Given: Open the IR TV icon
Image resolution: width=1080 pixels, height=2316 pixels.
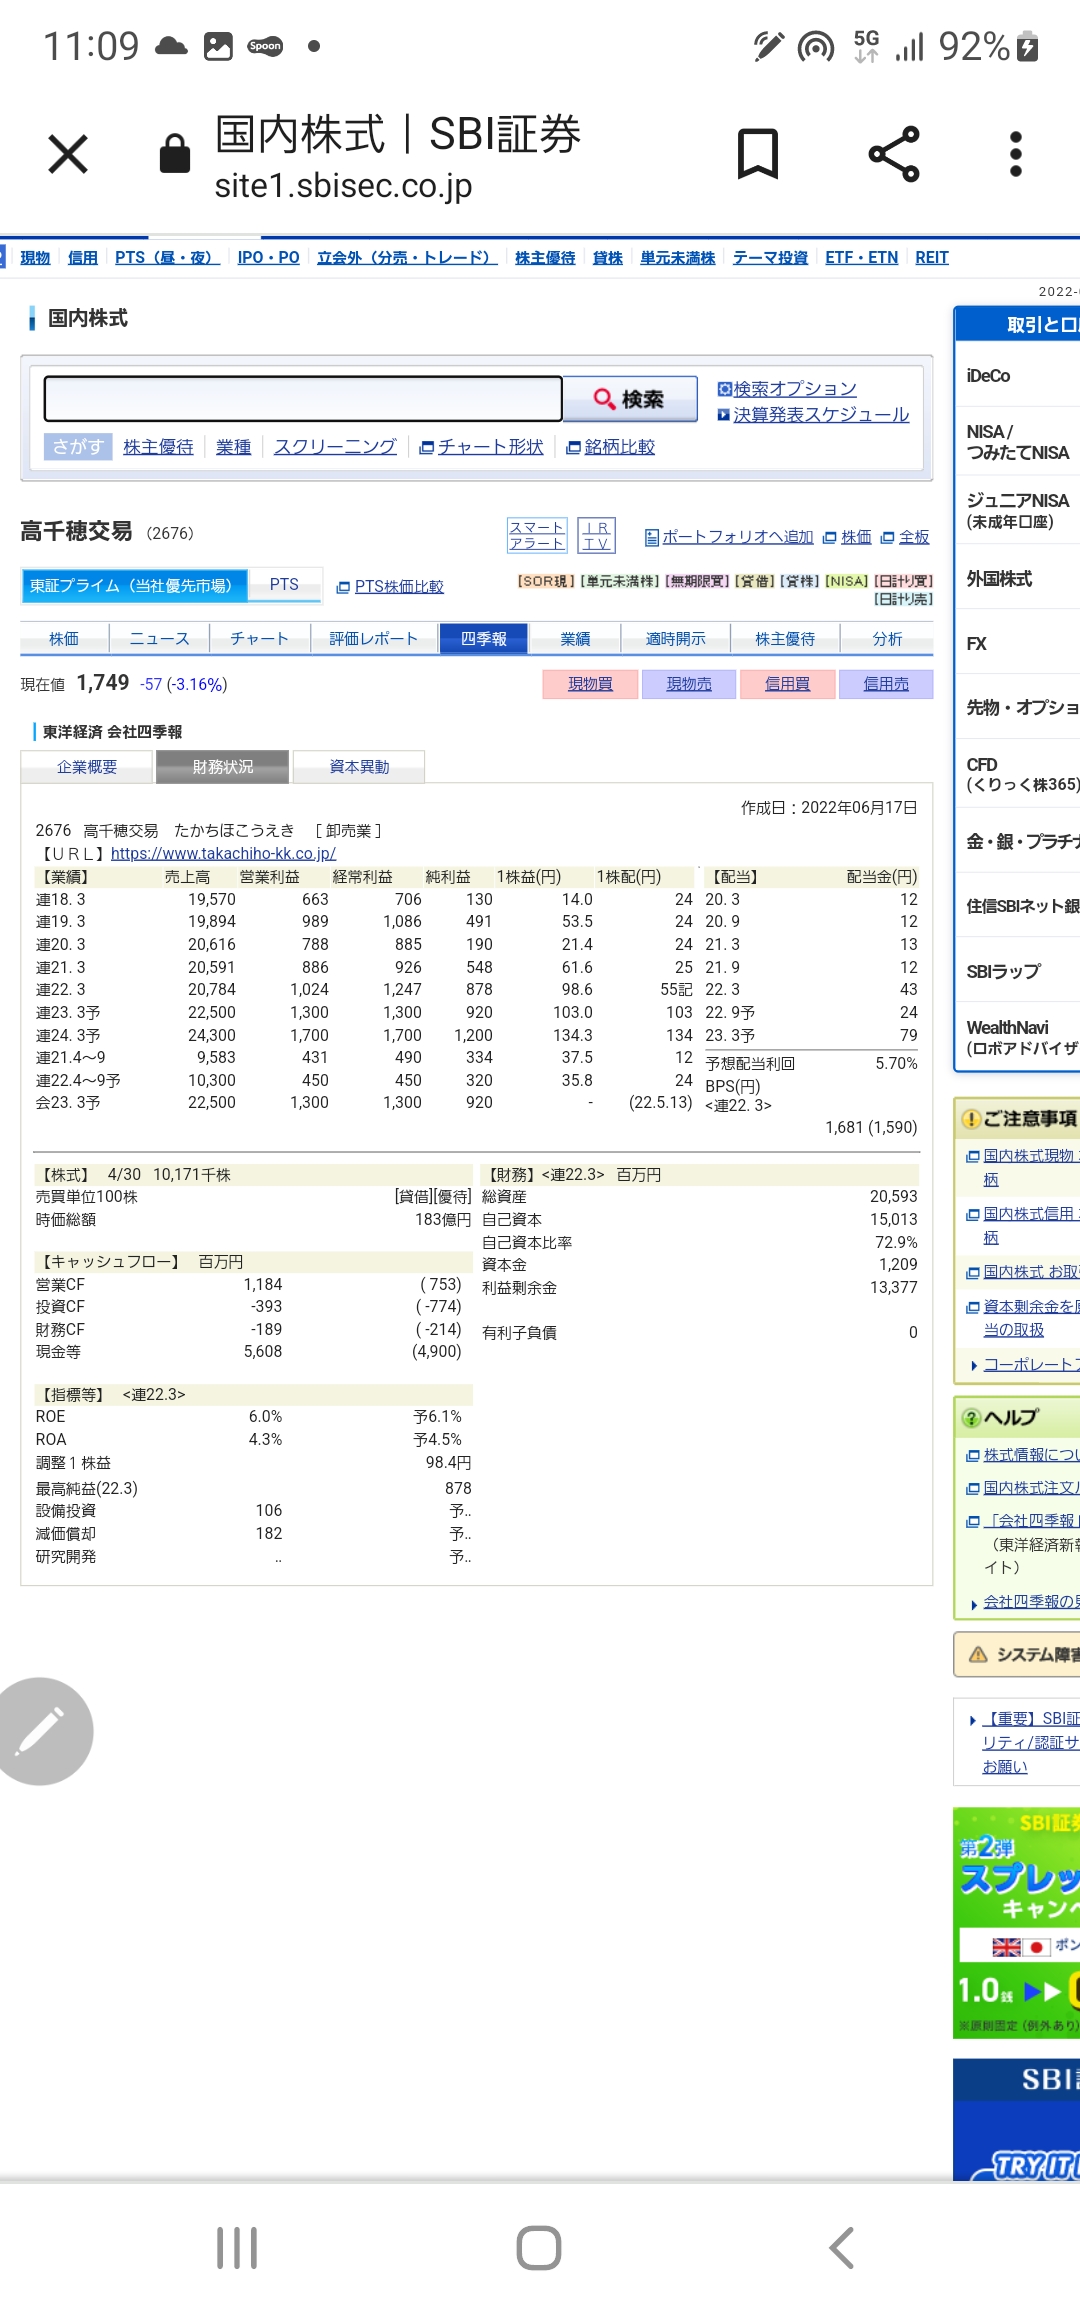Looking at the screenshot, I should [x=597, y=535].
